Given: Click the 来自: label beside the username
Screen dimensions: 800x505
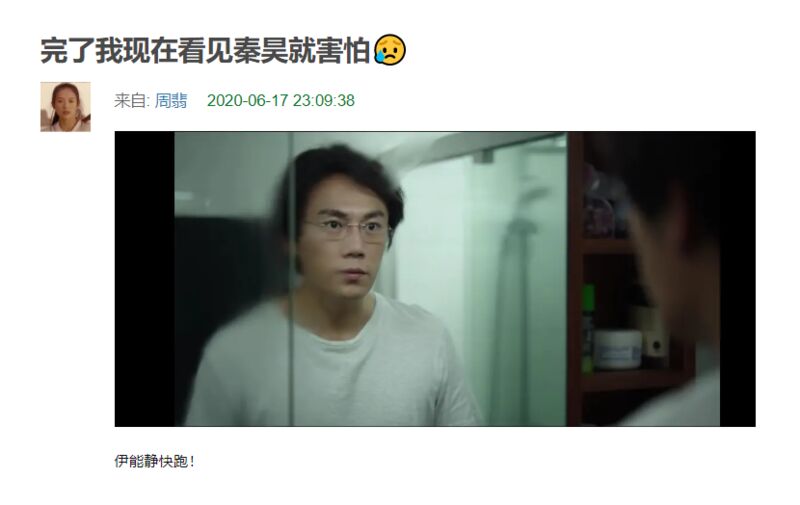Looking at the screenshot, I should coord(132,100).
